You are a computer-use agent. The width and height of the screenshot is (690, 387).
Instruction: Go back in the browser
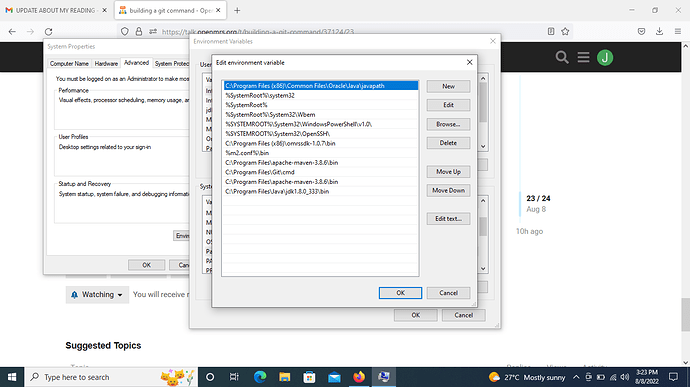coord(12,32)
